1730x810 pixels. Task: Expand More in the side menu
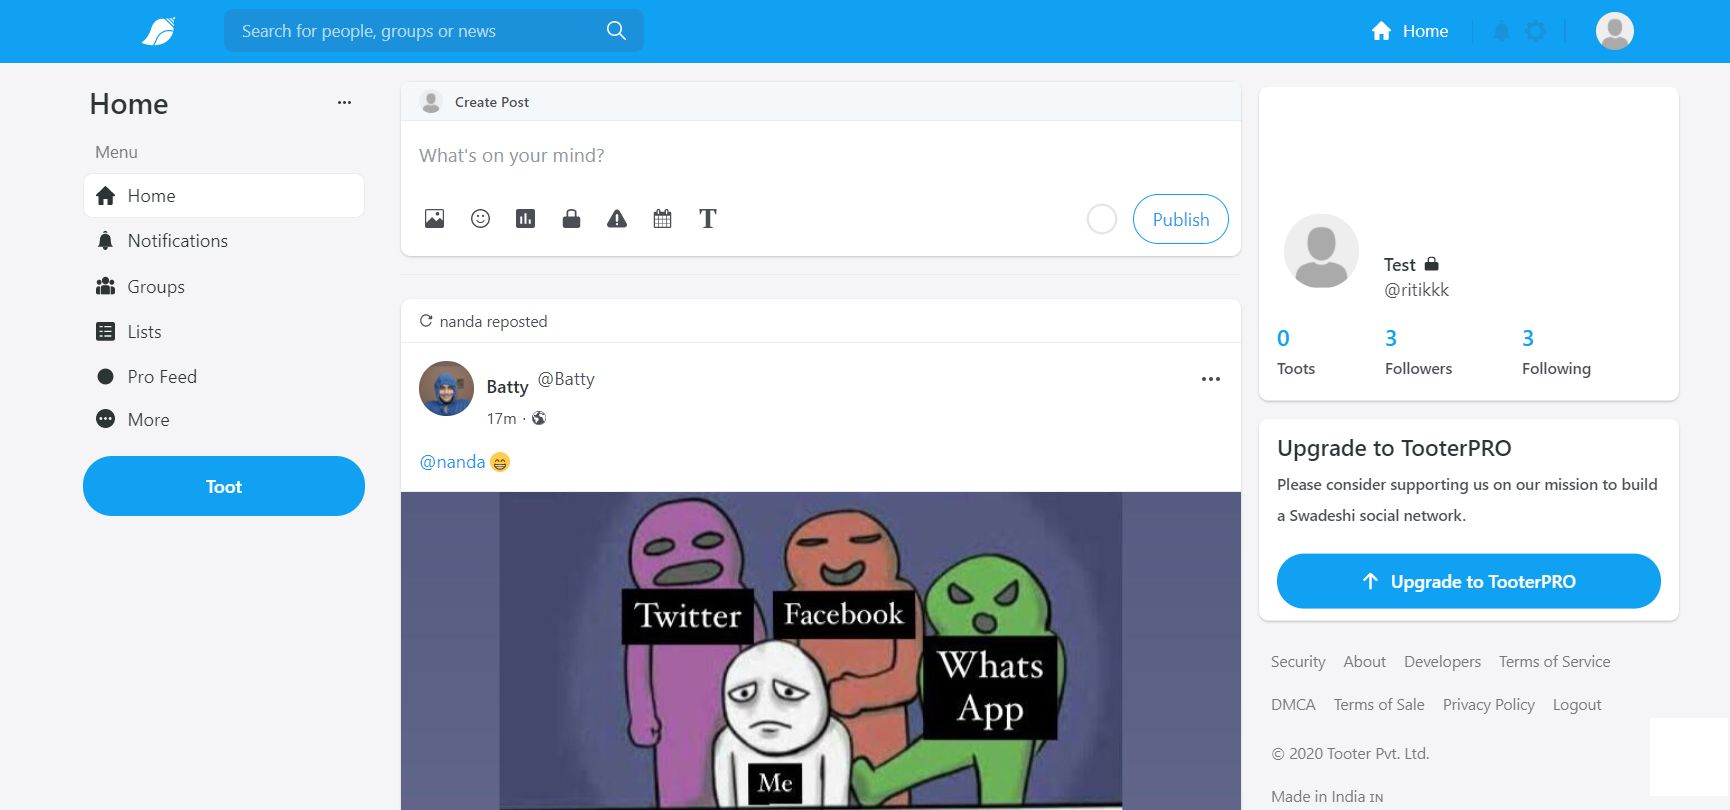[x=223, y=420]
